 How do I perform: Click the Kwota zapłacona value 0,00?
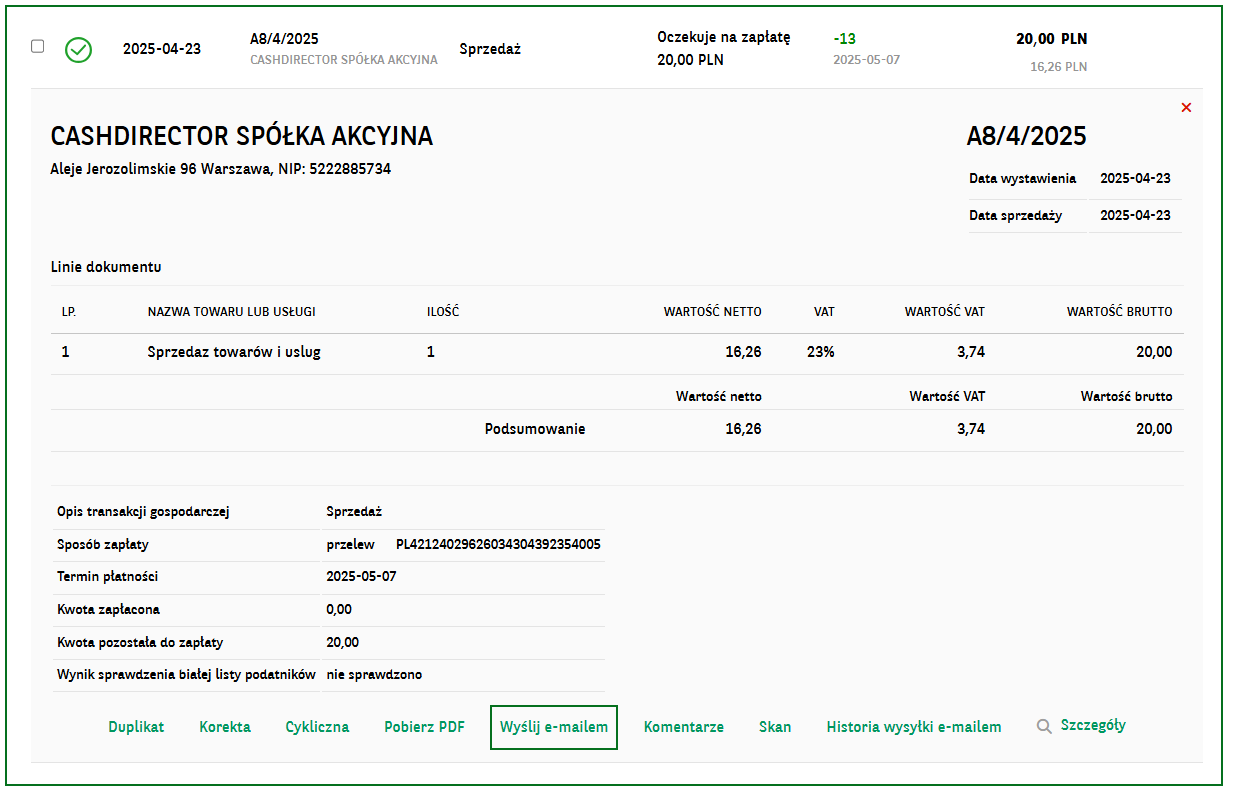click(x=339, y=609)
